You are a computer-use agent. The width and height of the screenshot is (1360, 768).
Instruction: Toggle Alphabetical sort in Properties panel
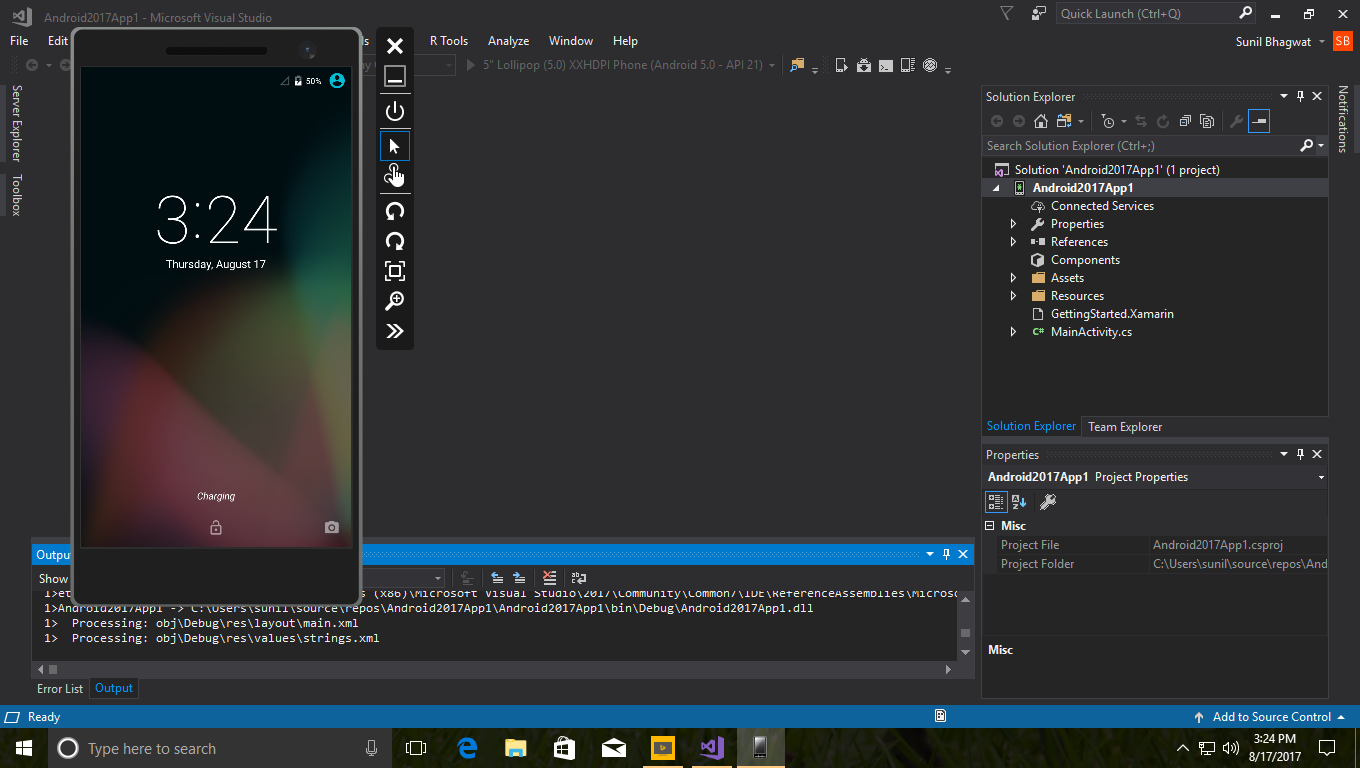point(1019,502)
